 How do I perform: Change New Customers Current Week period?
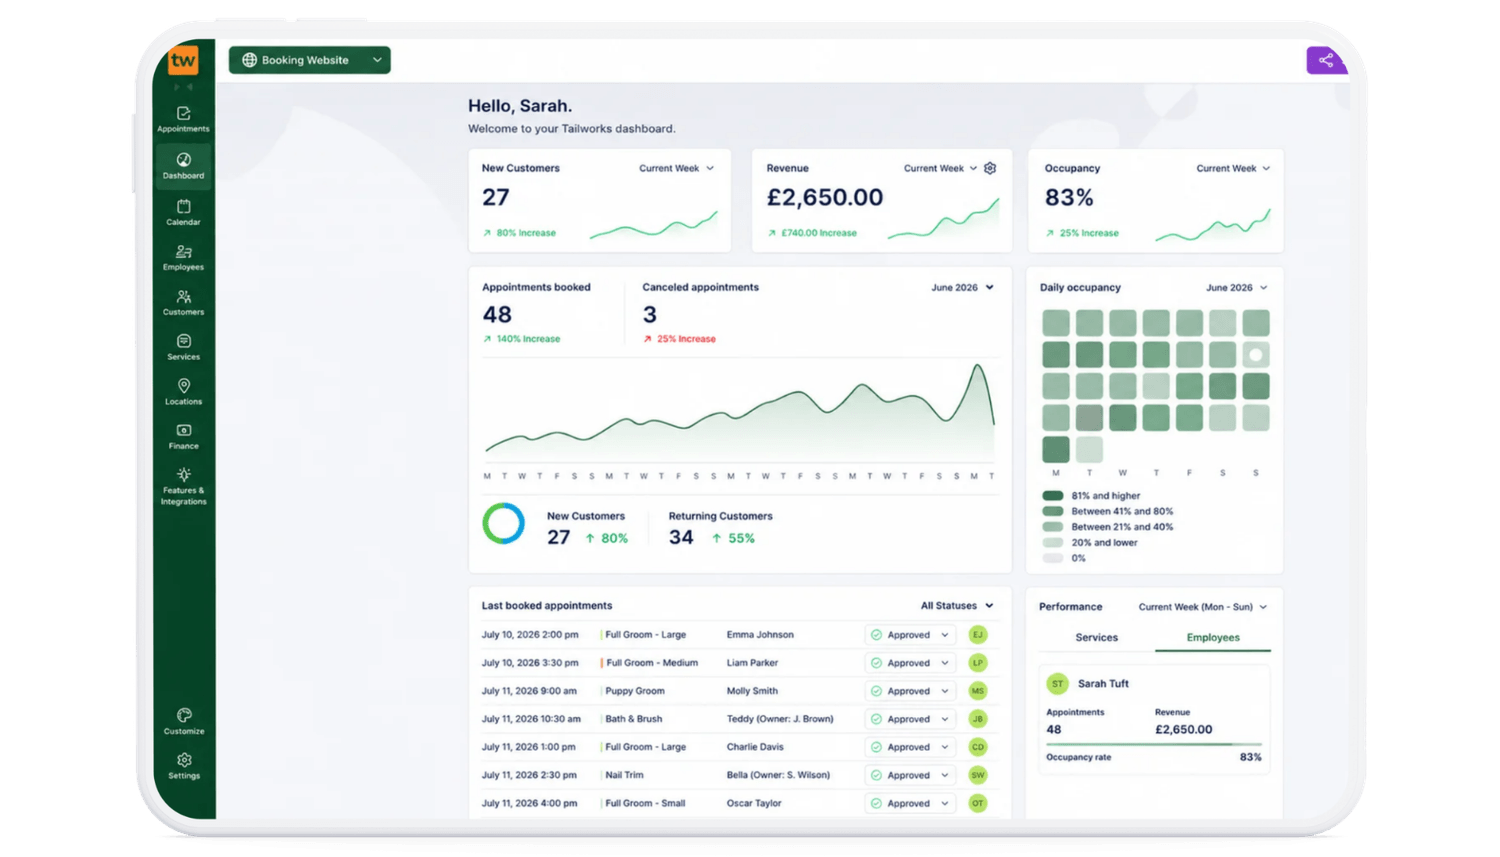tap(677, 168)
